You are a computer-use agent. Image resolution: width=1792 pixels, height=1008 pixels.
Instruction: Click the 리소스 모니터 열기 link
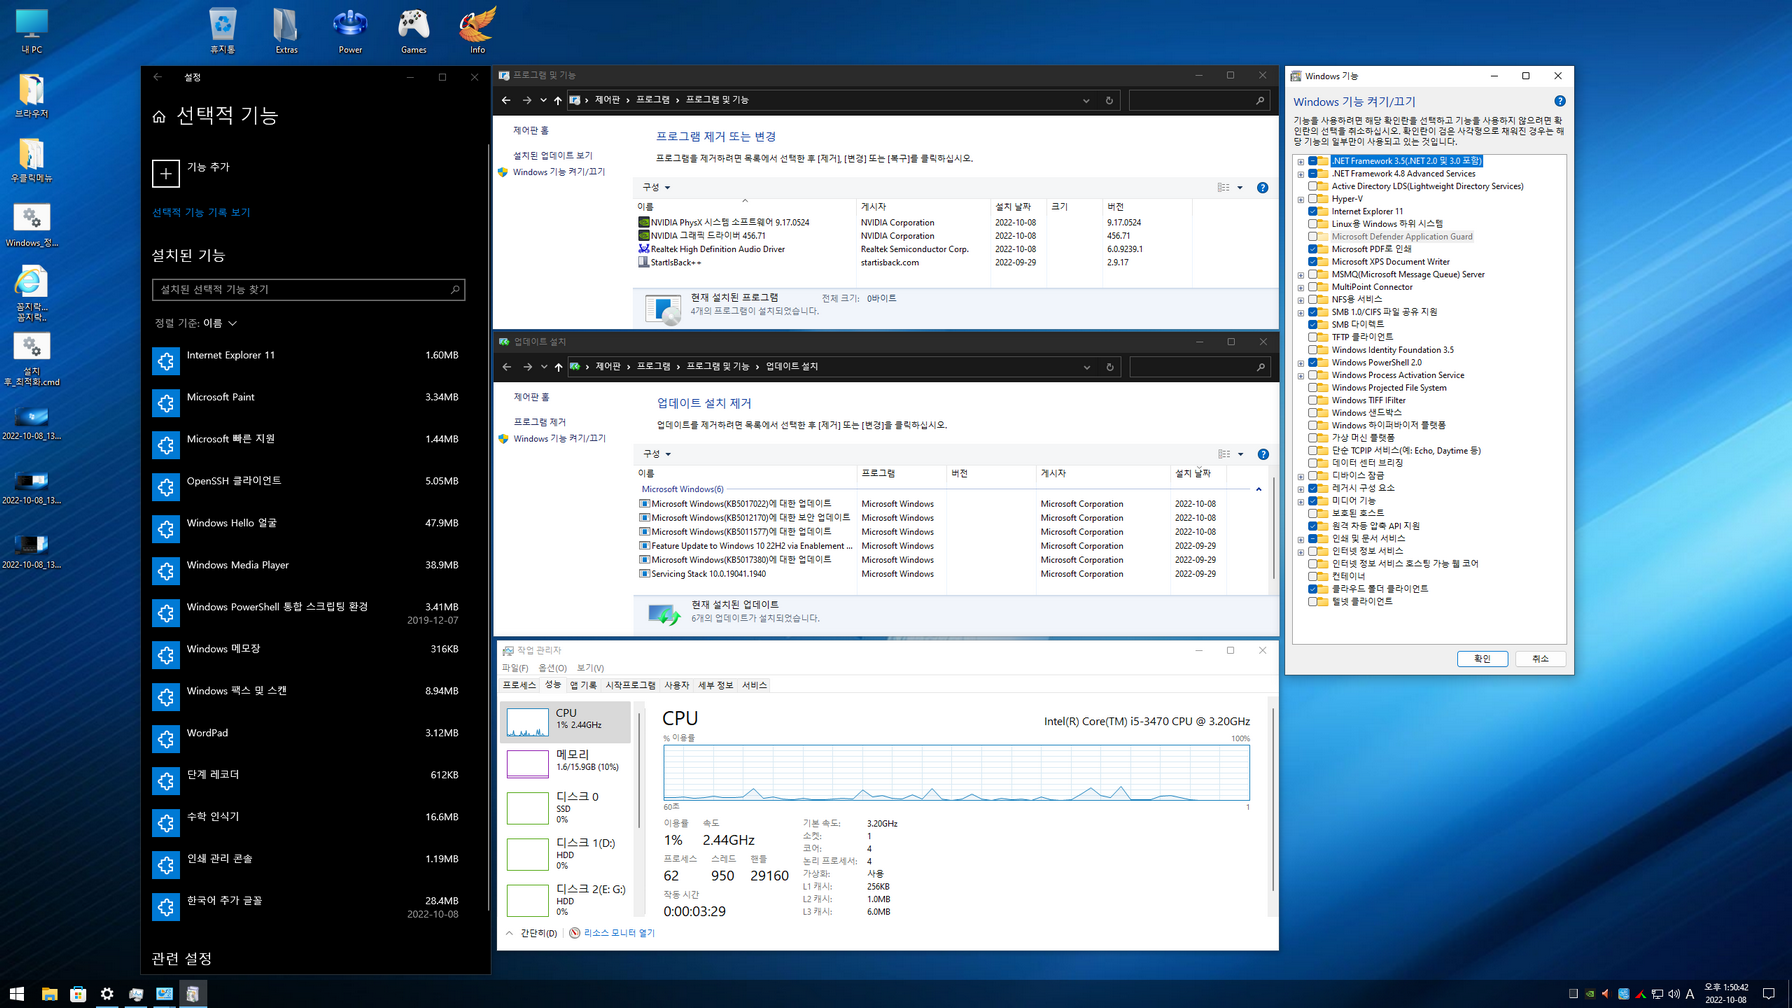tap(619, 933)
